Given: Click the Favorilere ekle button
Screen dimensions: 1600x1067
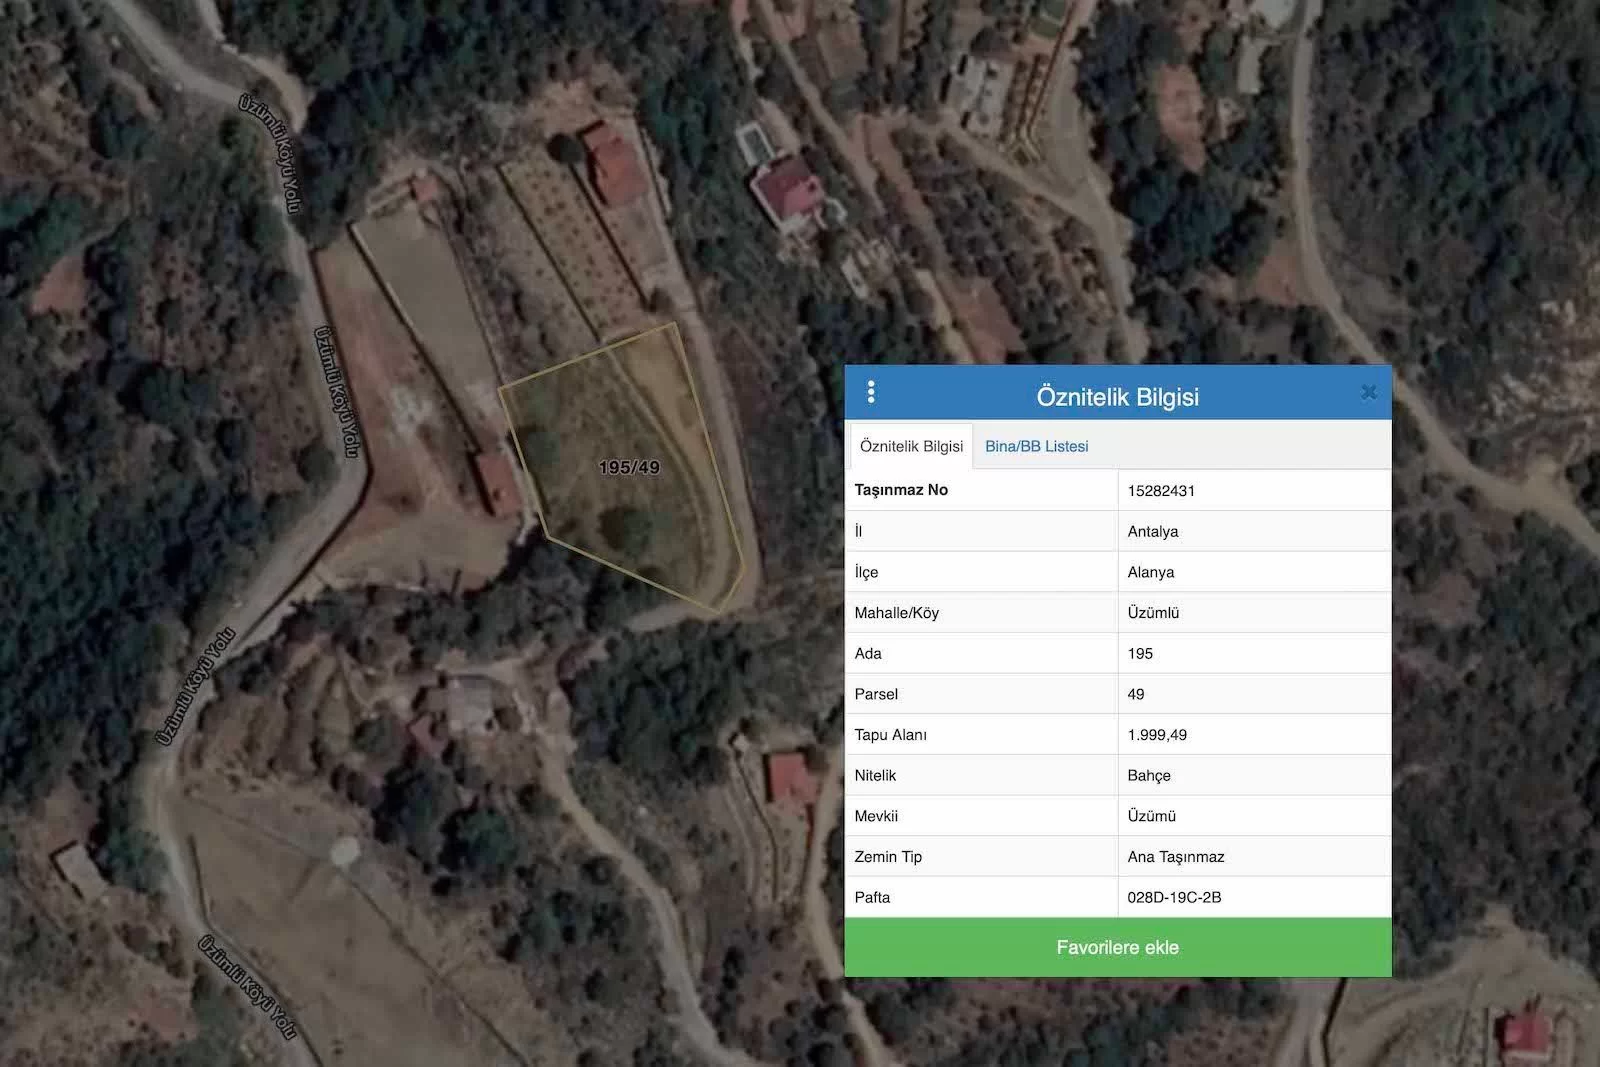Looking at the screenshot, I should pyautogui.click(x=1117, y=947).
